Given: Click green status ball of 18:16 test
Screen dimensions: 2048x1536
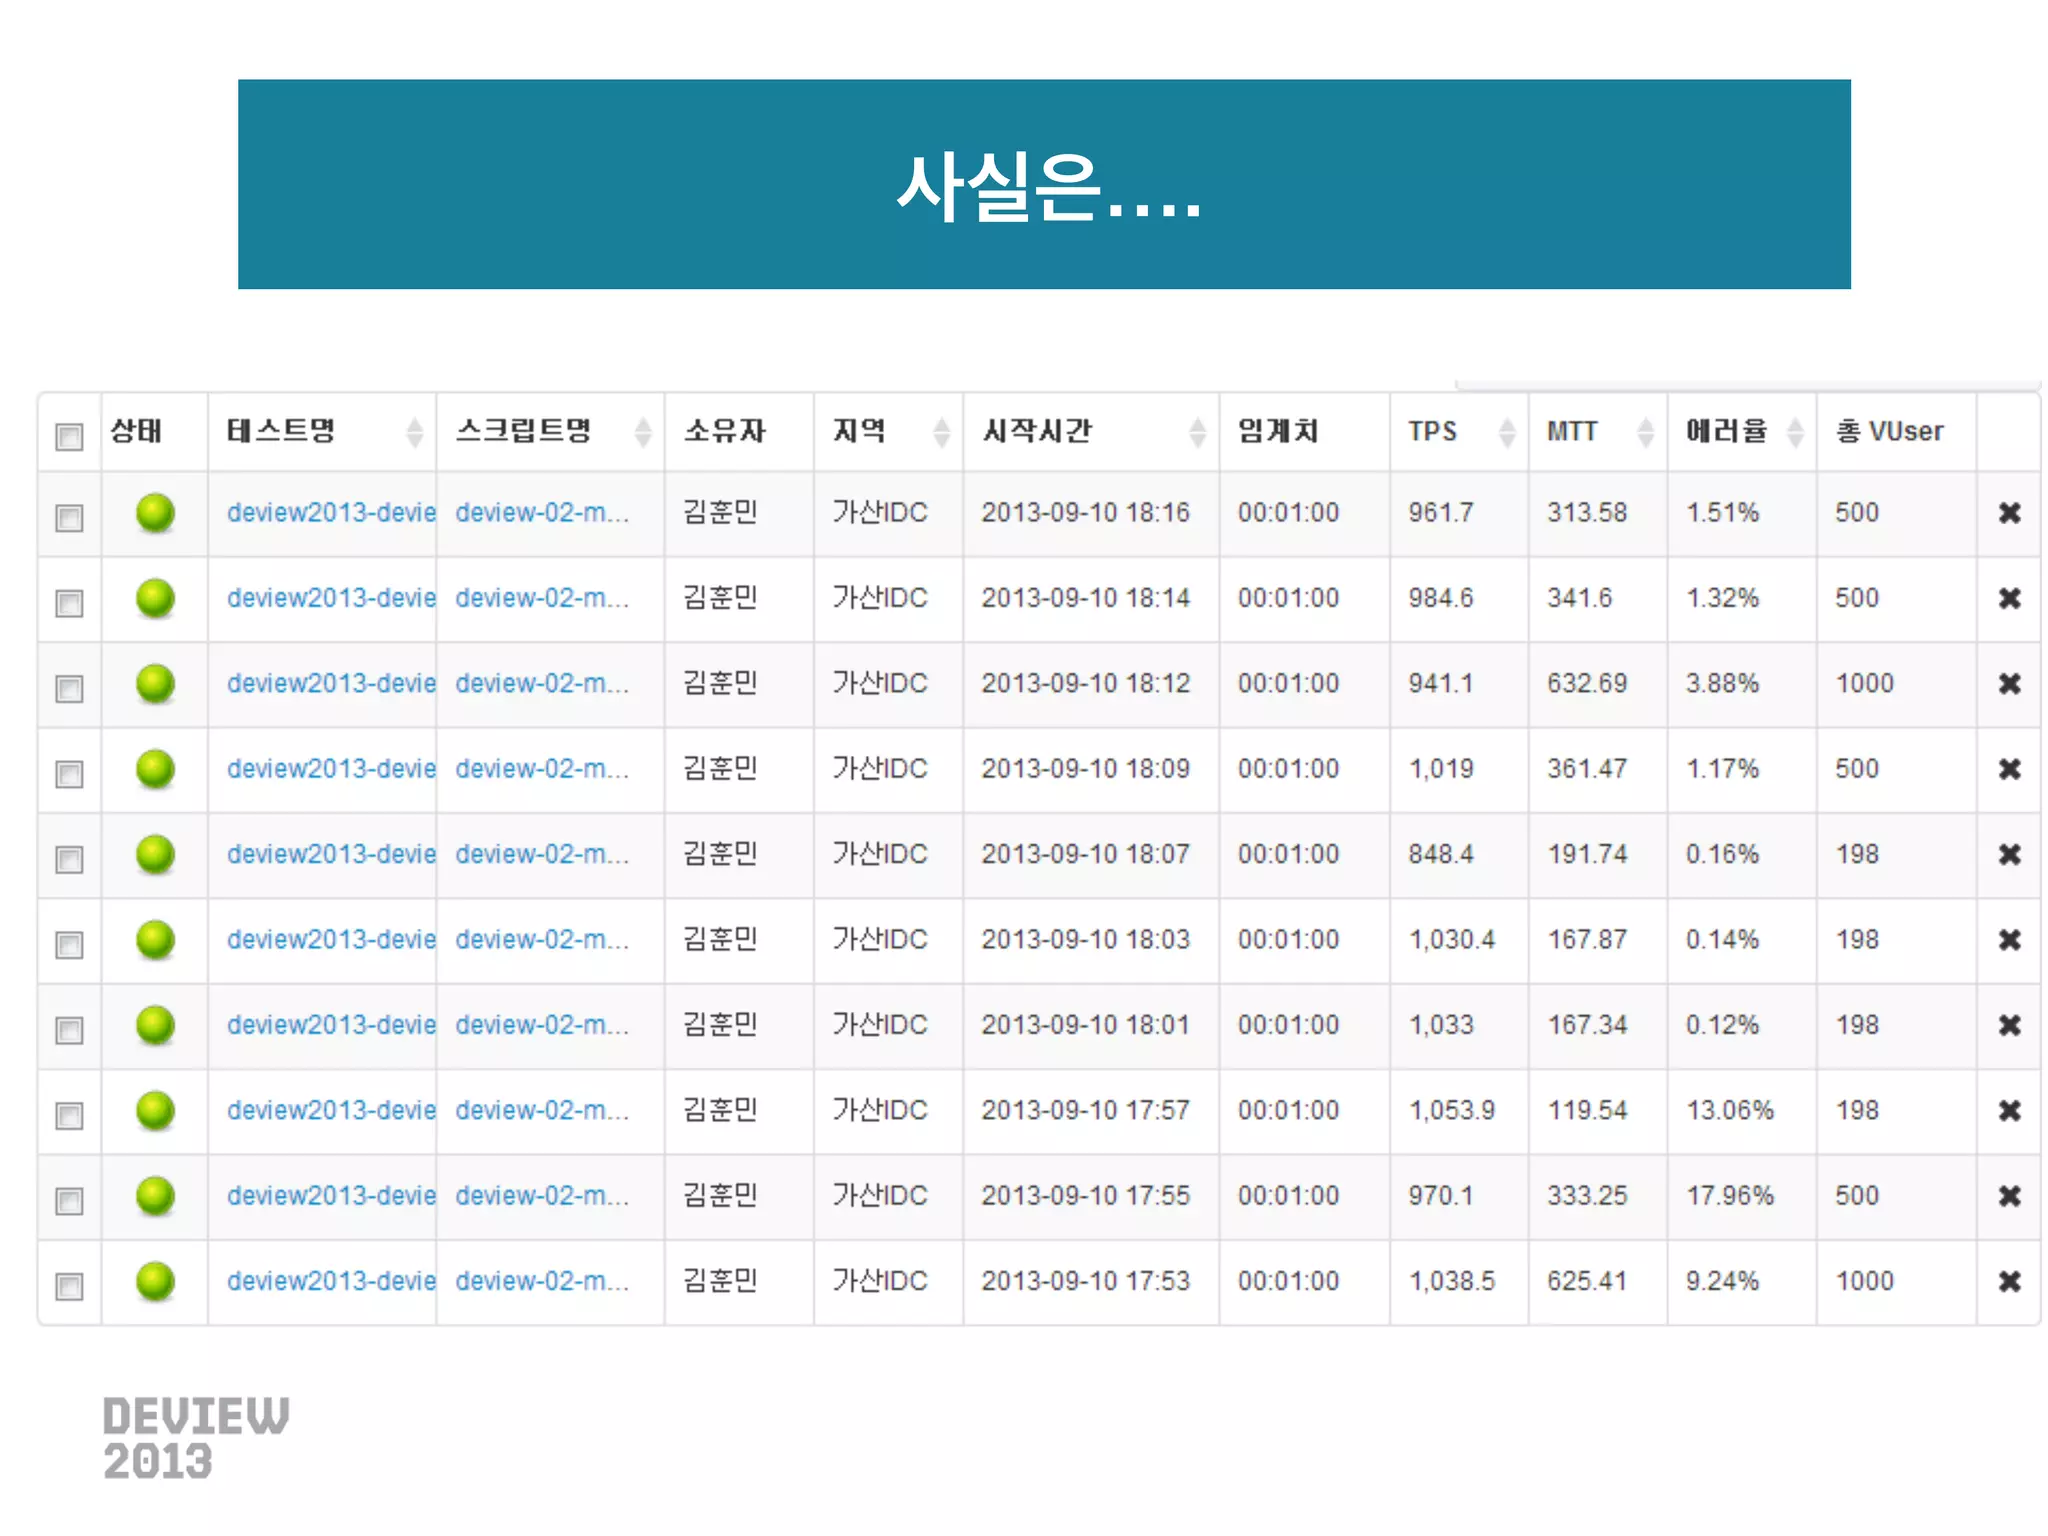Looking at the screenshot, I should [x=155, y=513].
